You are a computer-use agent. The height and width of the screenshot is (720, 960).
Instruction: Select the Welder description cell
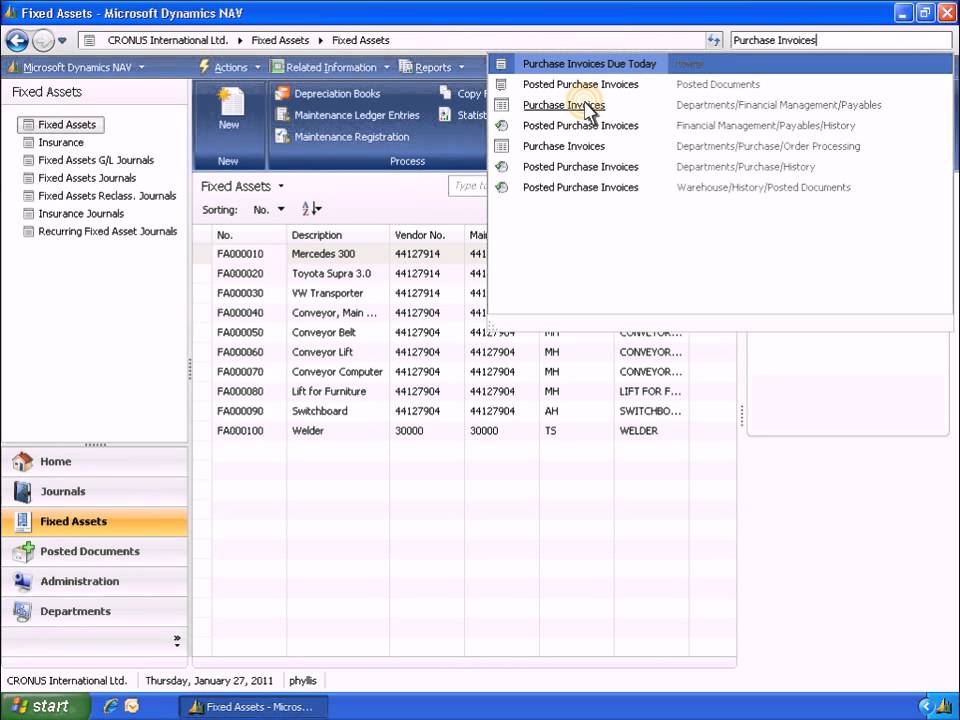click(337, 431)
